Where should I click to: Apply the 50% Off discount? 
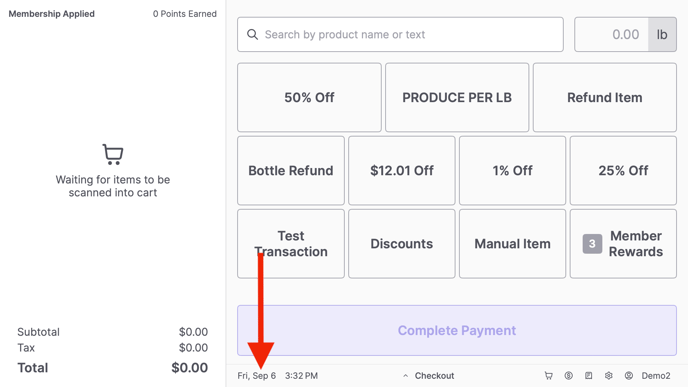(309, 97)
